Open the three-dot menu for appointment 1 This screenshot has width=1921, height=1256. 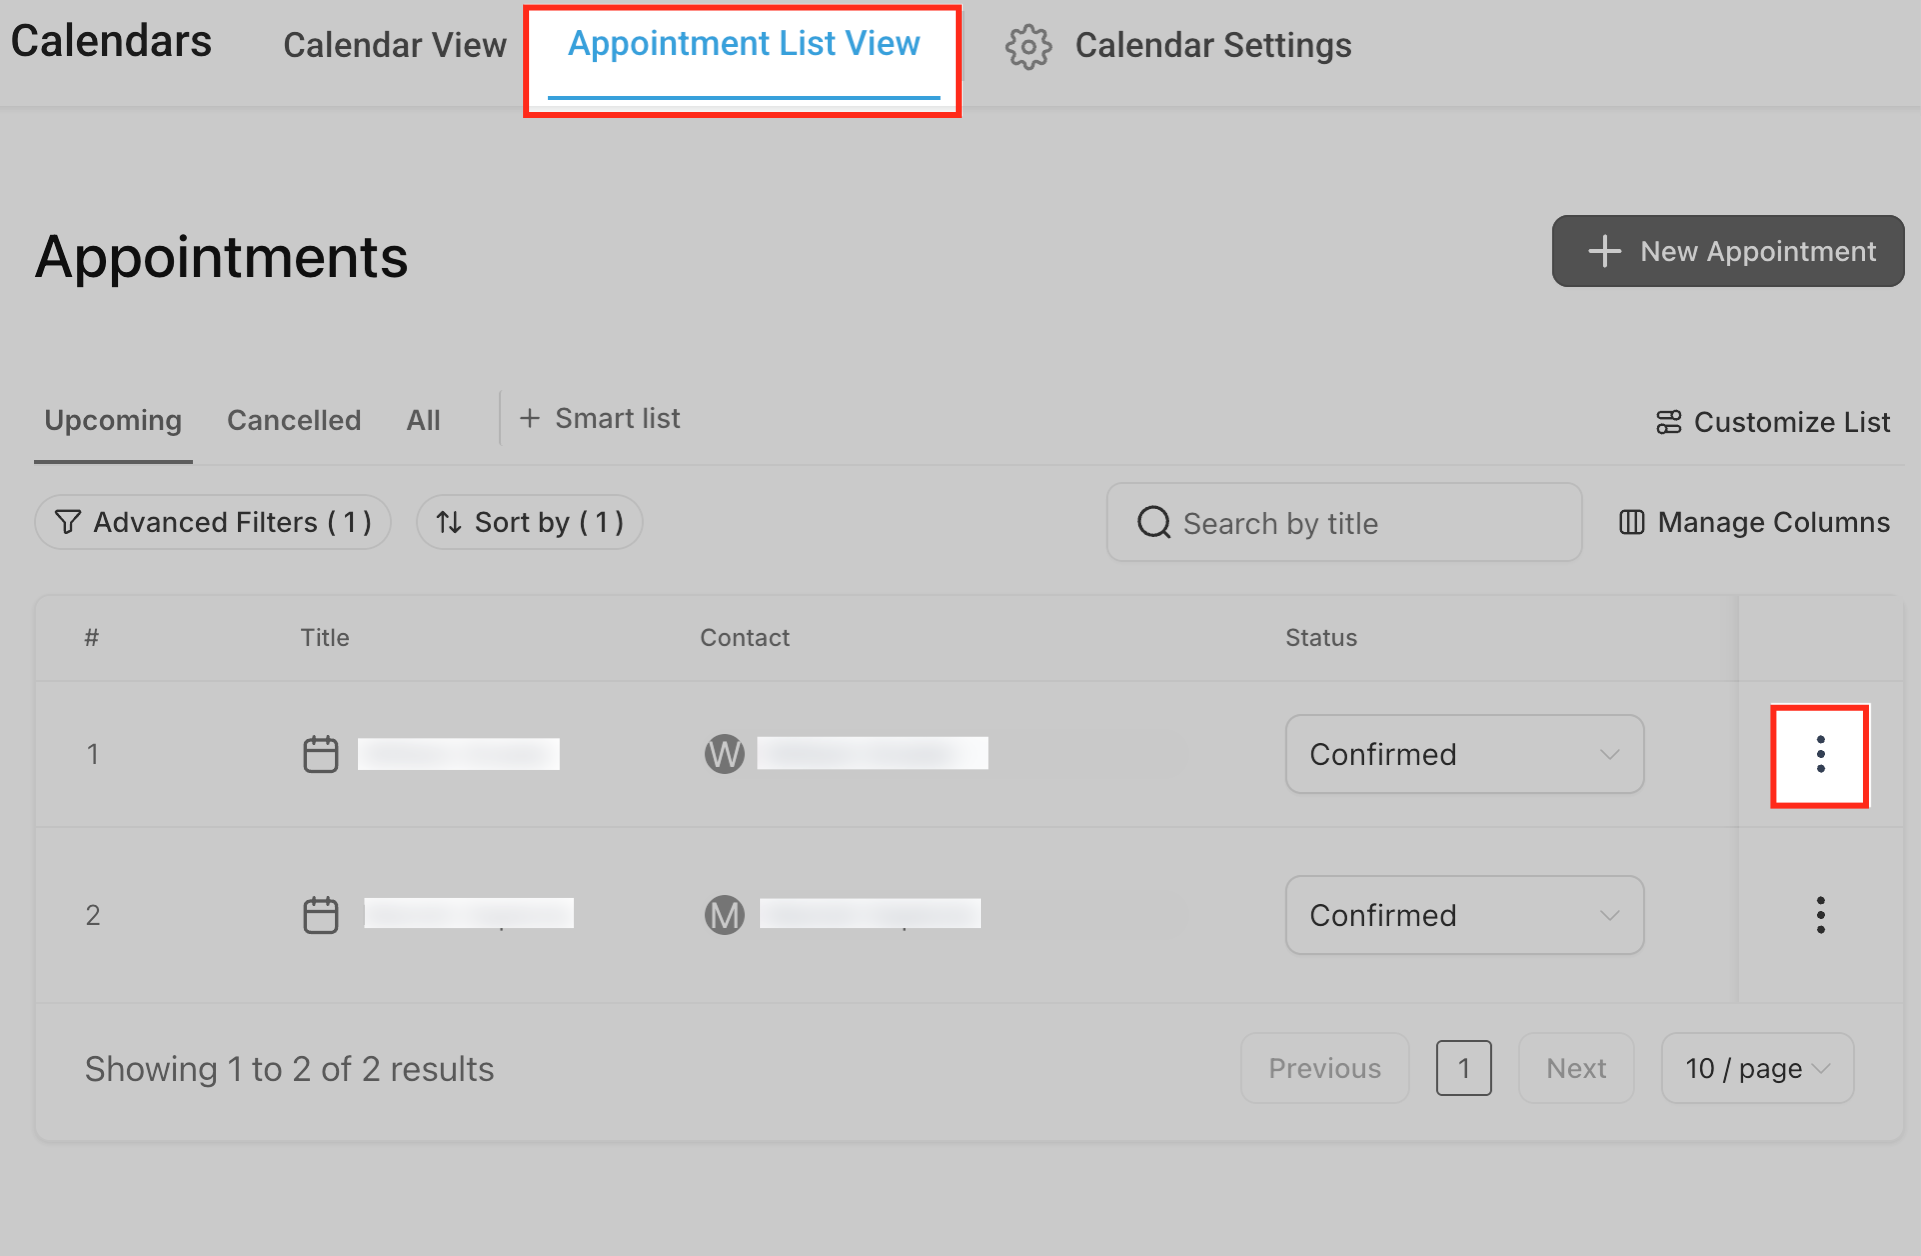[1819, 755]
